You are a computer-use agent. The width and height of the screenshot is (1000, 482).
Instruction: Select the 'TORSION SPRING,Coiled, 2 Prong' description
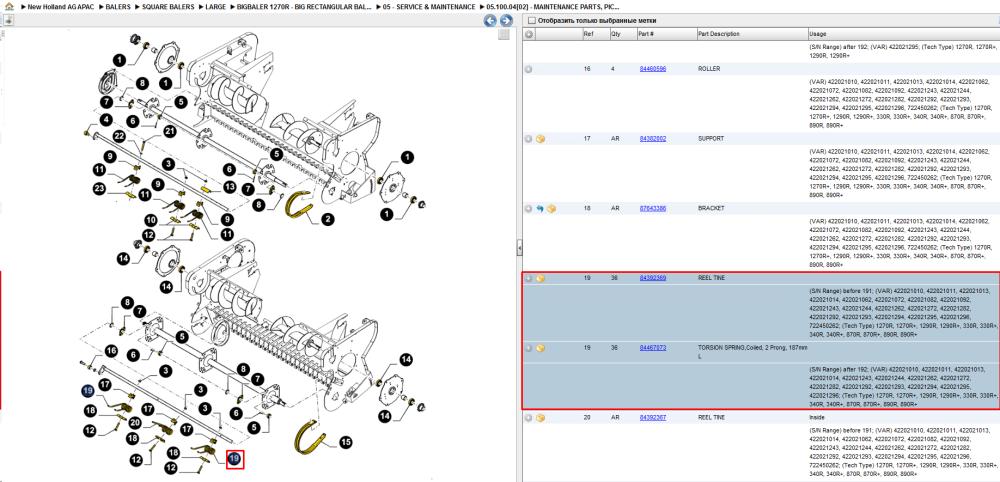click(x=753, y=351)
